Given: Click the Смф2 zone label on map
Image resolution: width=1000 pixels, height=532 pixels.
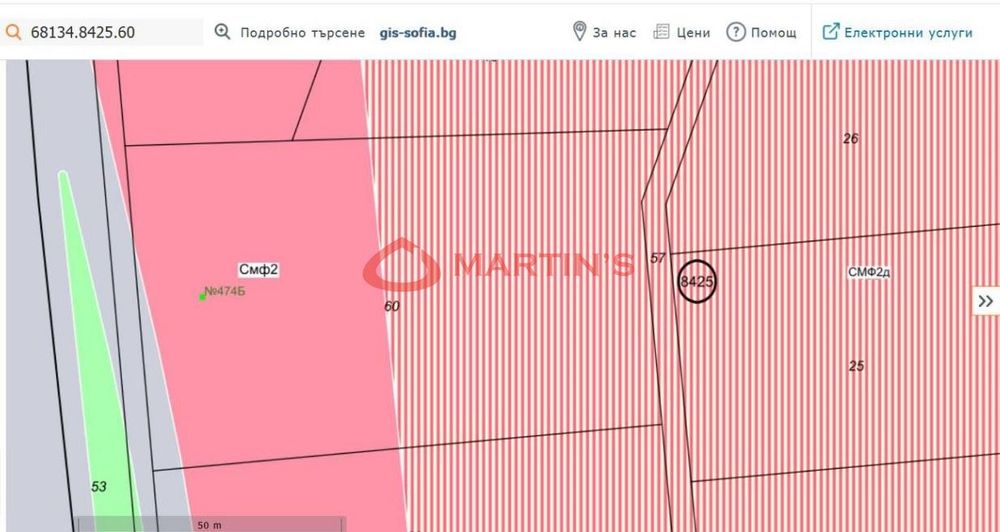Looking at the screenshot, I should click(x=258, y=270).
